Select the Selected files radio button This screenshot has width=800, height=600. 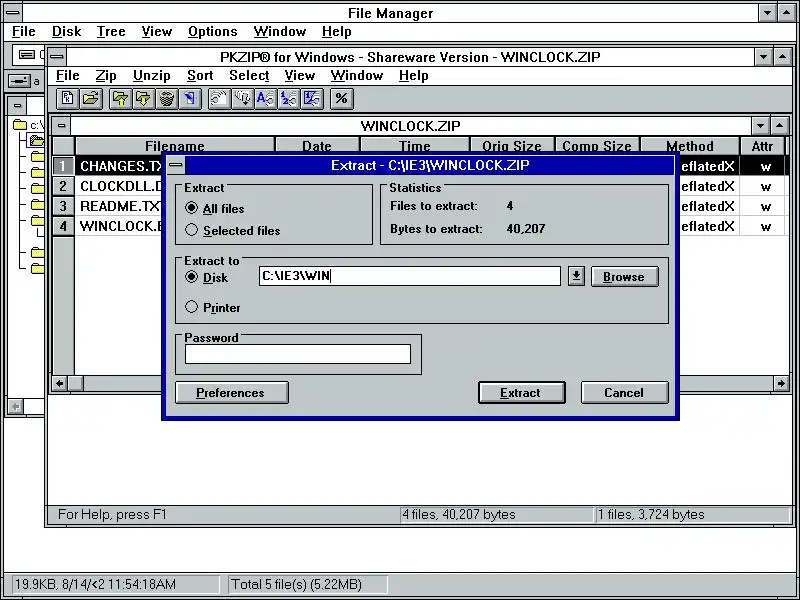click(x=232, y=230)
